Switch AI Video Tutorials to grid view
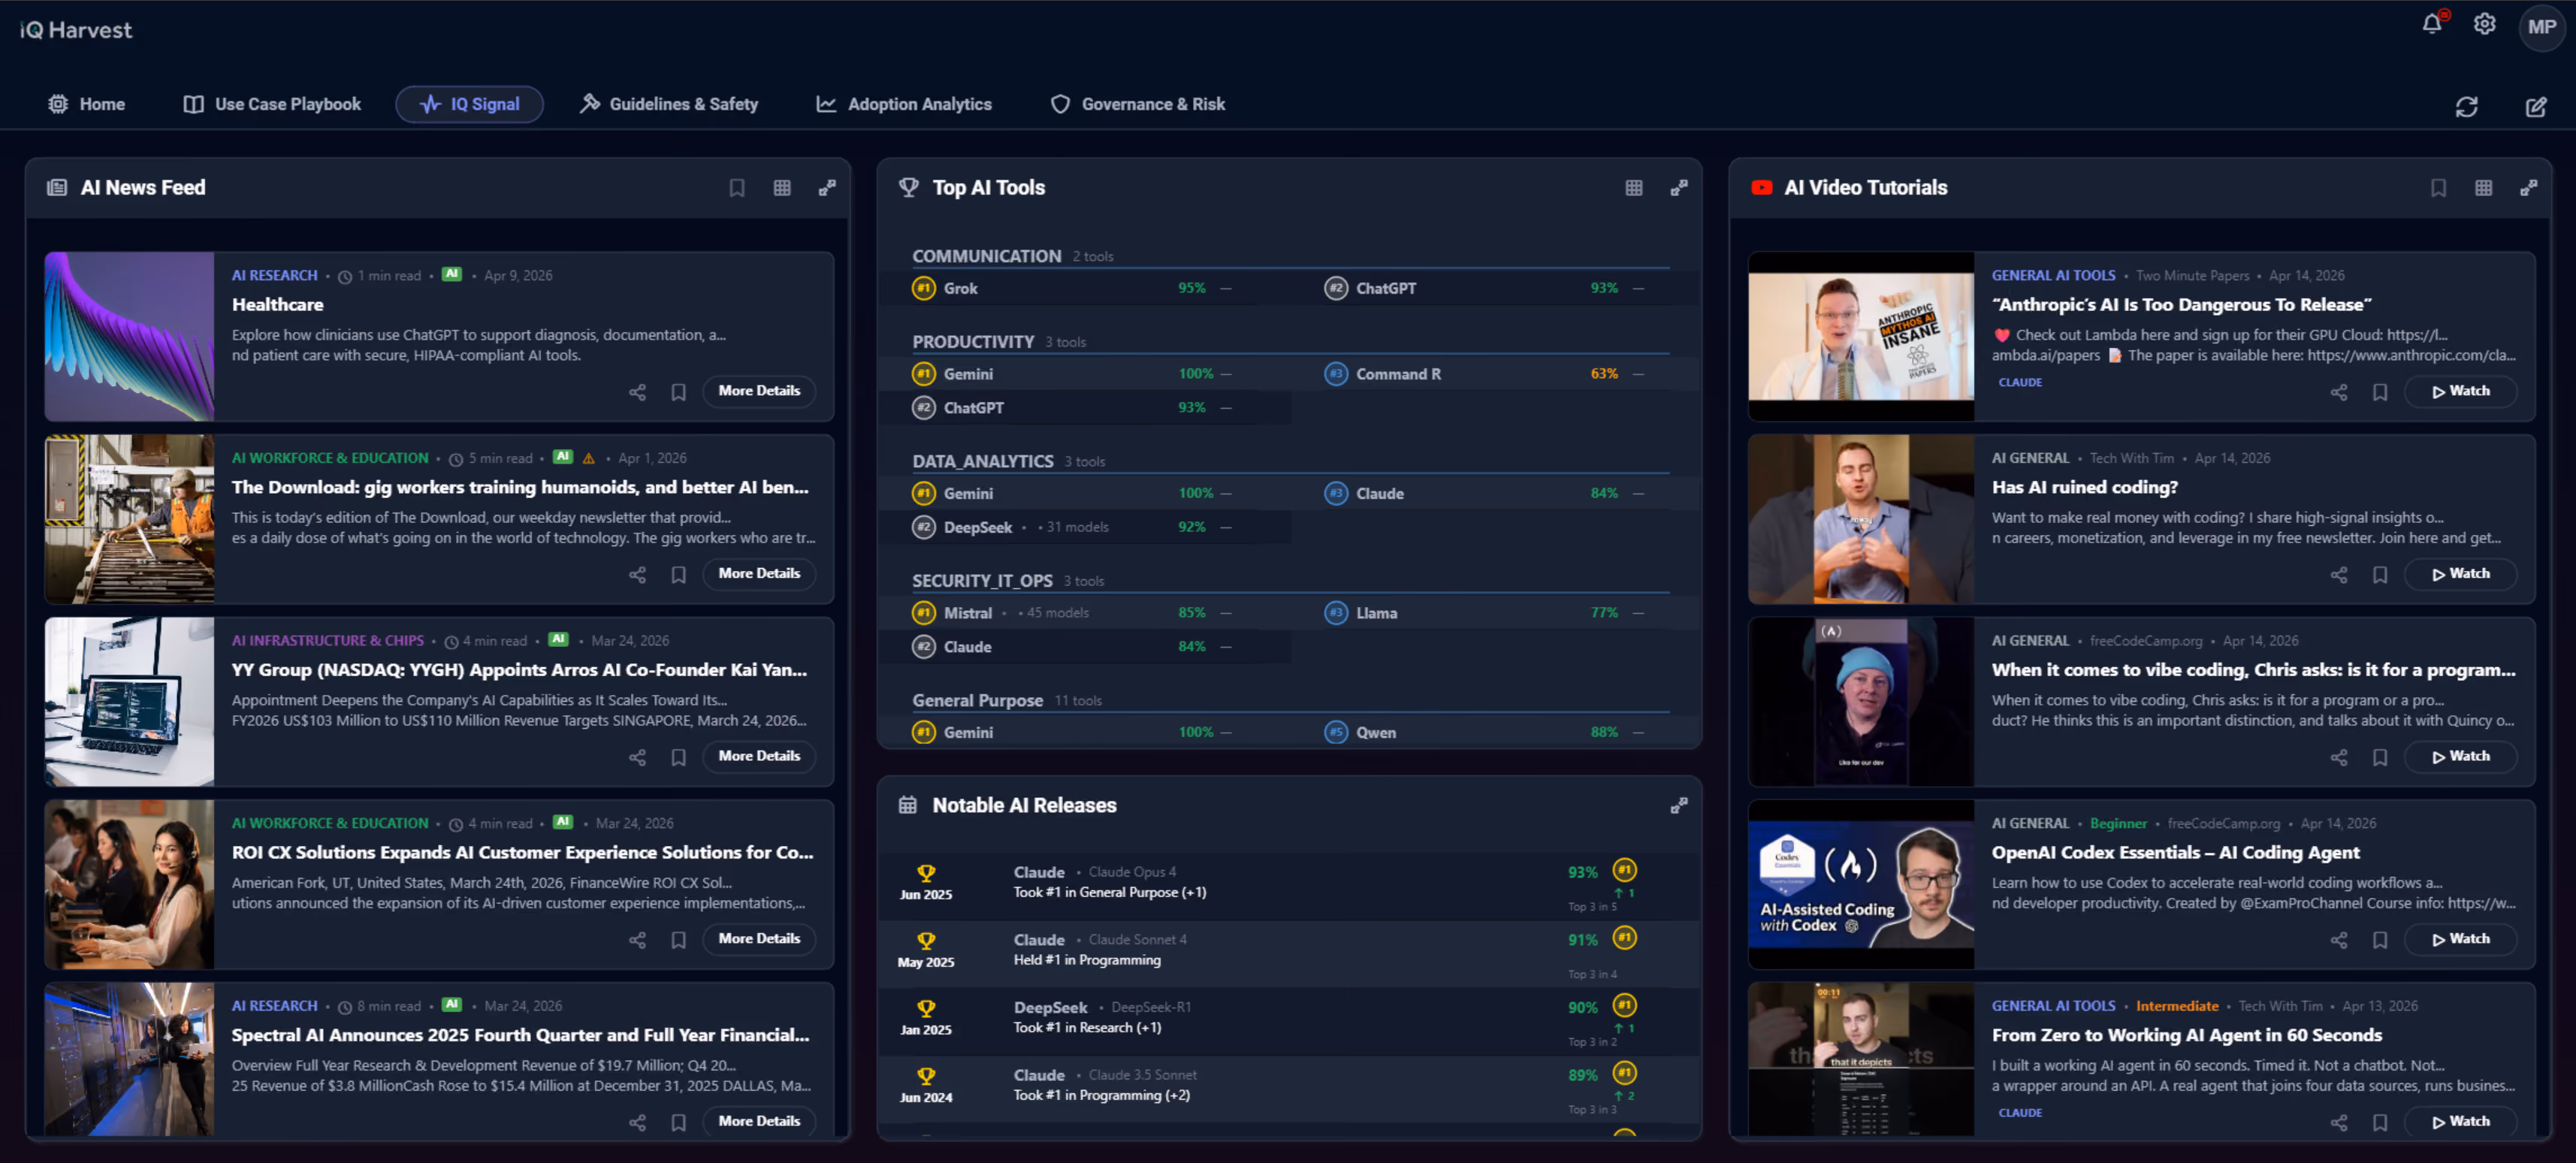Screen dimensions: 2576x1163 [2483, 188]
